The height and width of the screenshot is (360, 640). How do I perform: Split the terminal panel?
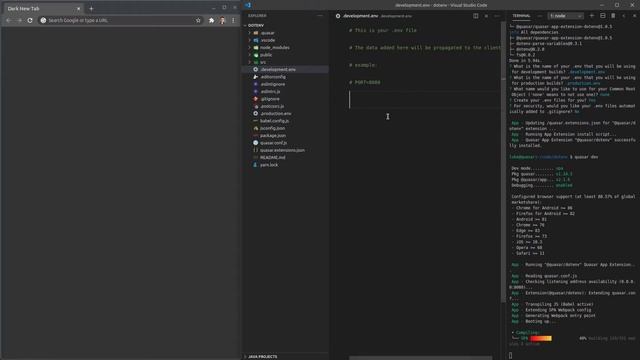pyautogui.click(x=602, y=16)
